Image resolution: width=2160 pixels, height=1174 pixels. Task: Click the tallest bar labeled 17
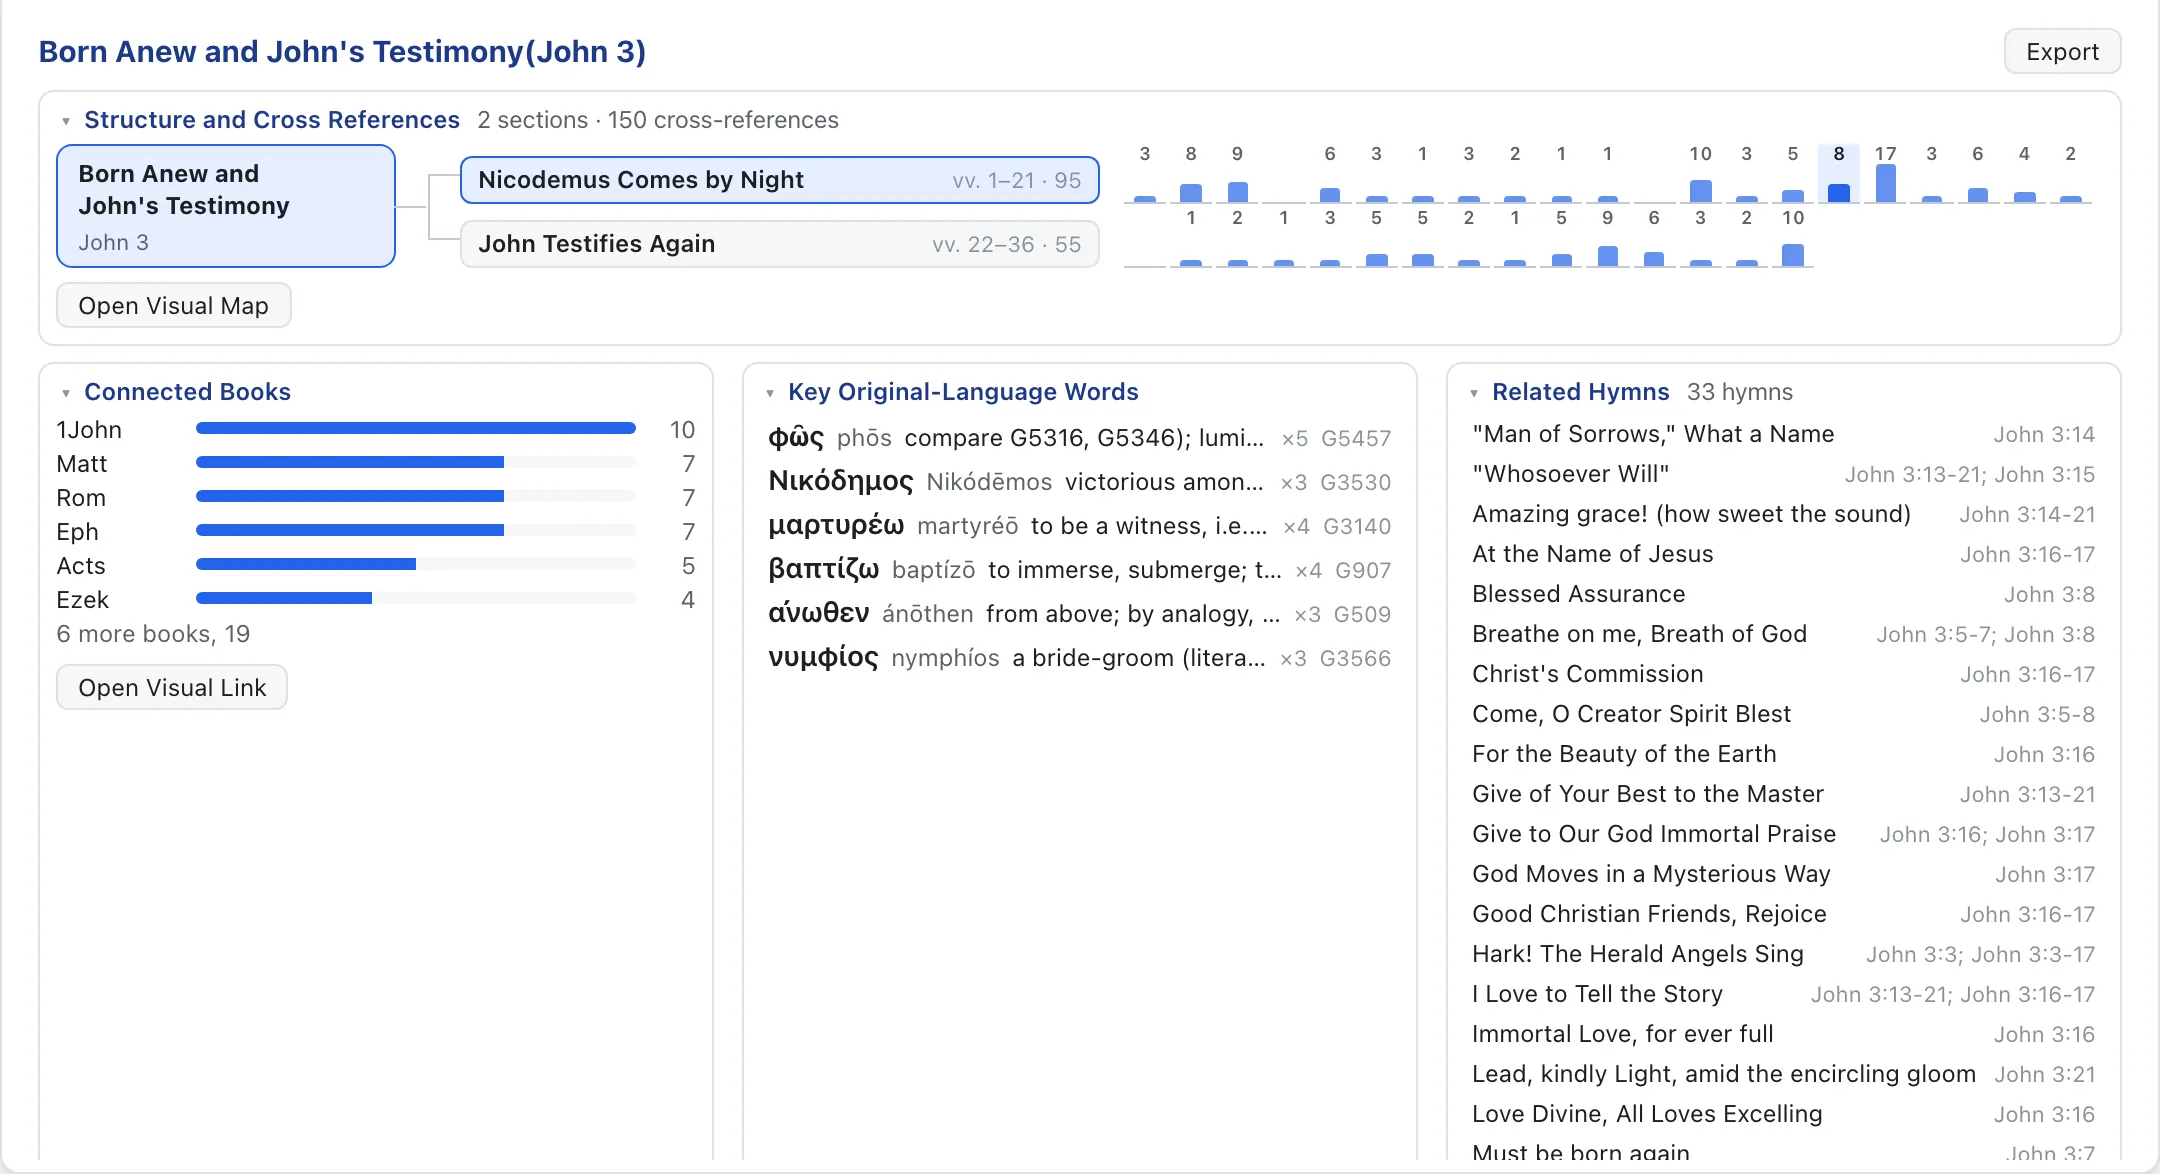click(1885, 183)
